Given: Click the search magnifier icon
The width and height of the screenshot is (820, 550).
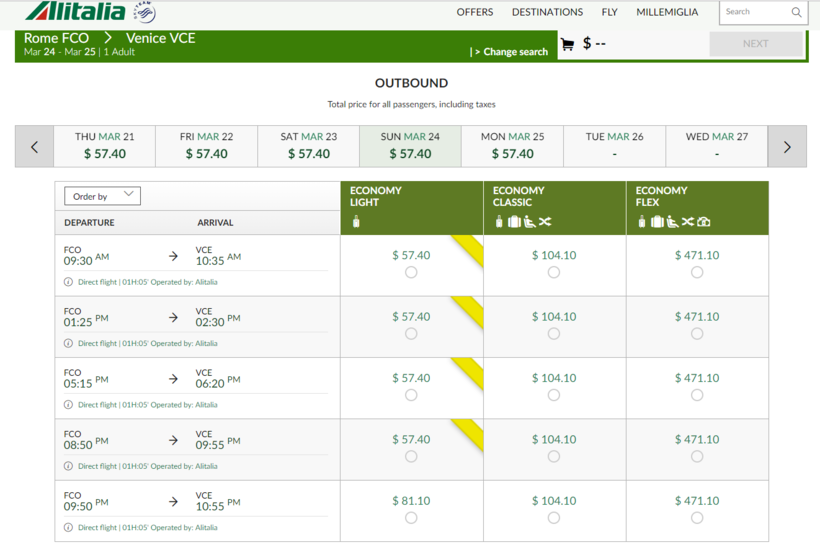Looking at the screenshot, I should point(796,13).
